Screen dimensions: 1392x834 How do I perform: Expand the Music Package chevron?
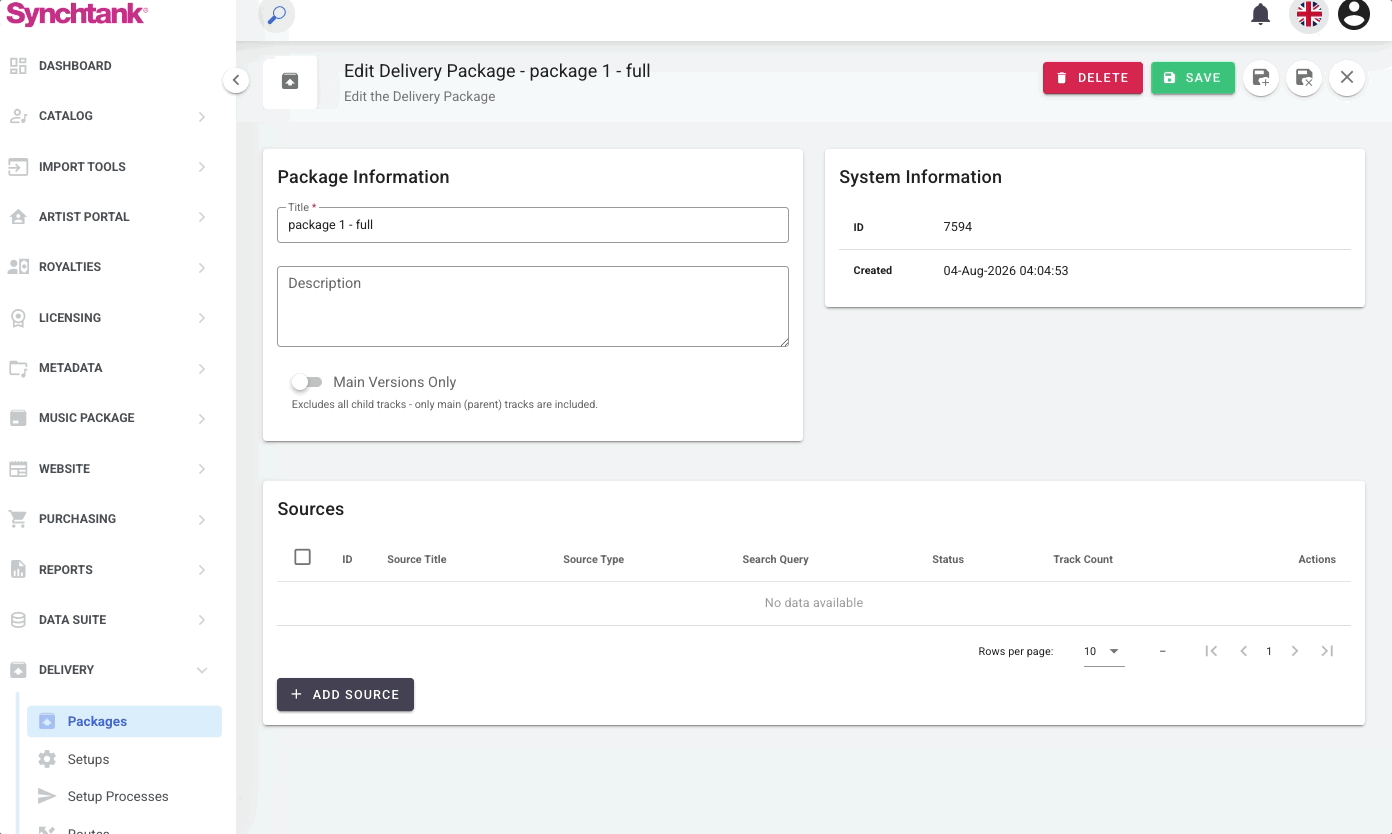202,419
